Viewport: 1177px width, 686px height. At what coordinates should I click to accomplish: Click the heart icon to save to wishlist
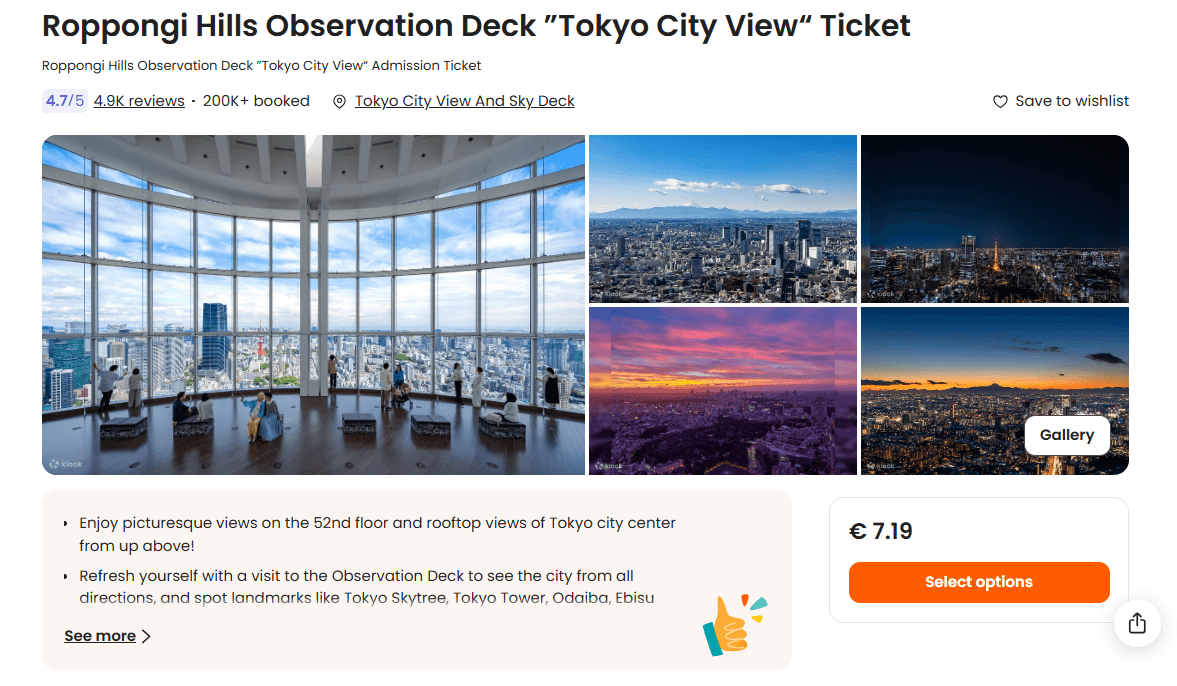[1000, 101]
